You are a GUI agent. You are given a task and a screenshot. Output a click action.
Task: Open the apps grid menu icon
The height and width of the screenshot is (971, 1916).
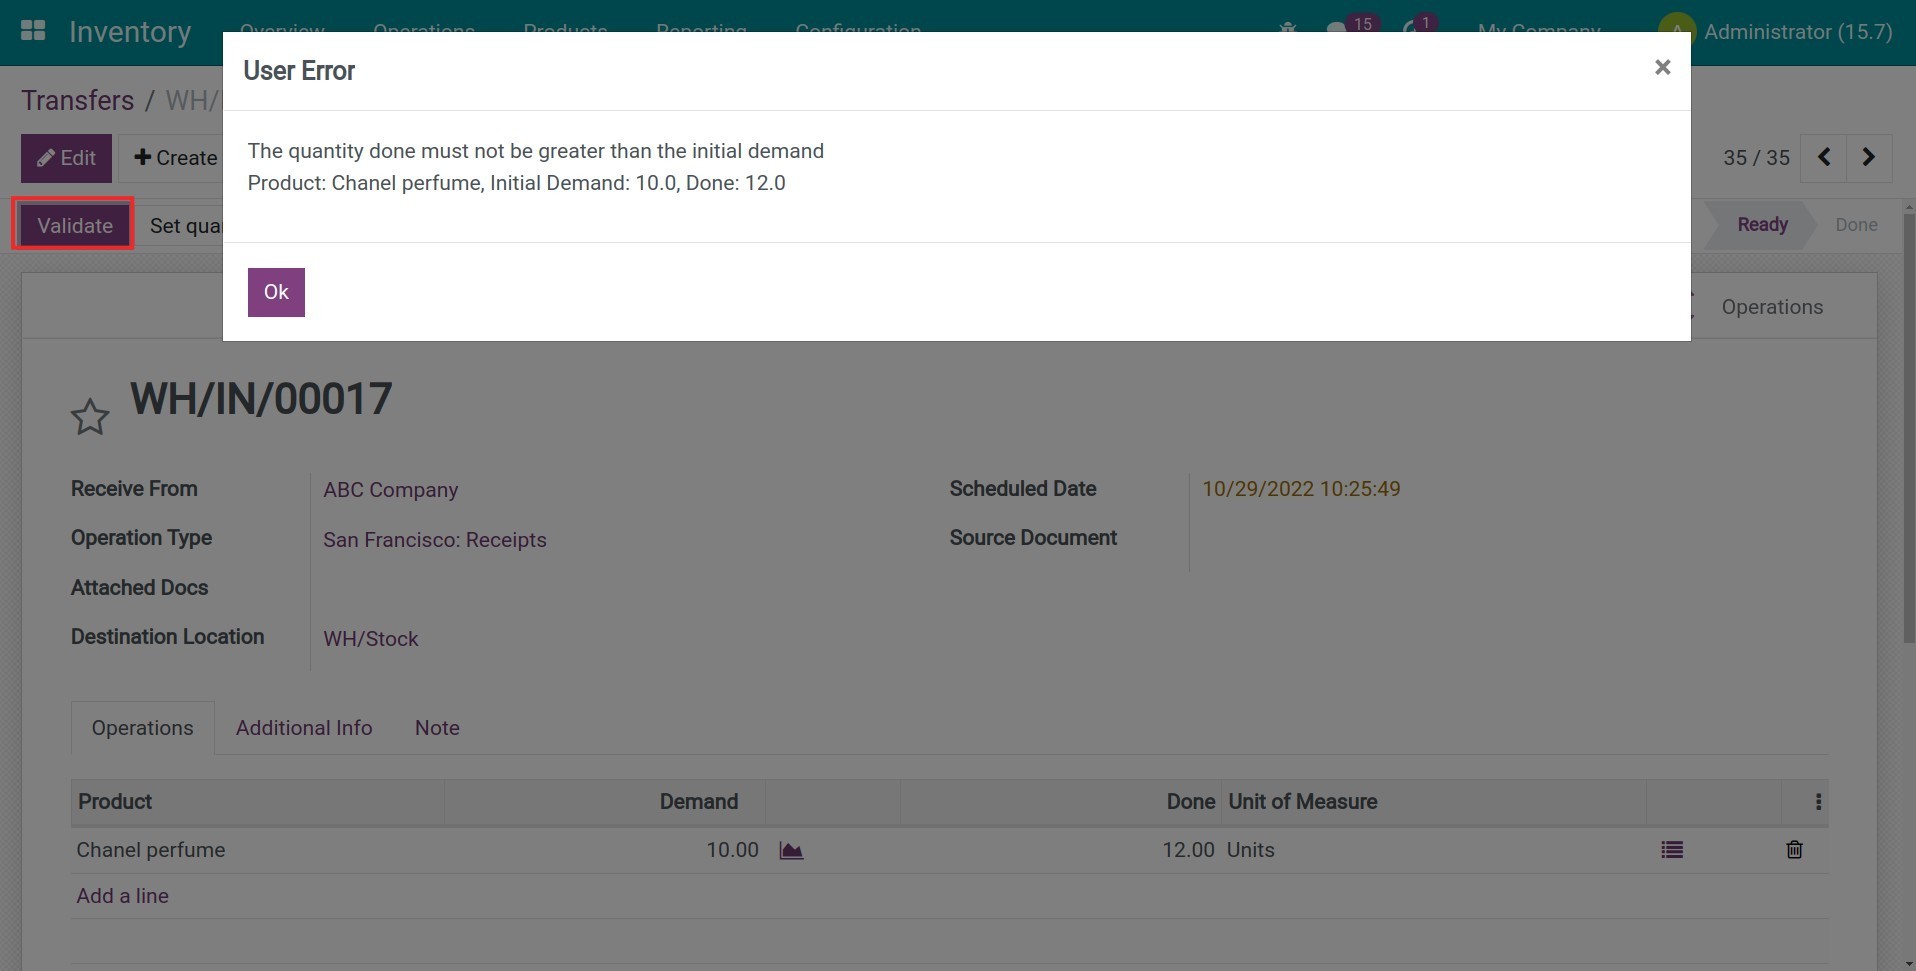(x=33, y=31)
